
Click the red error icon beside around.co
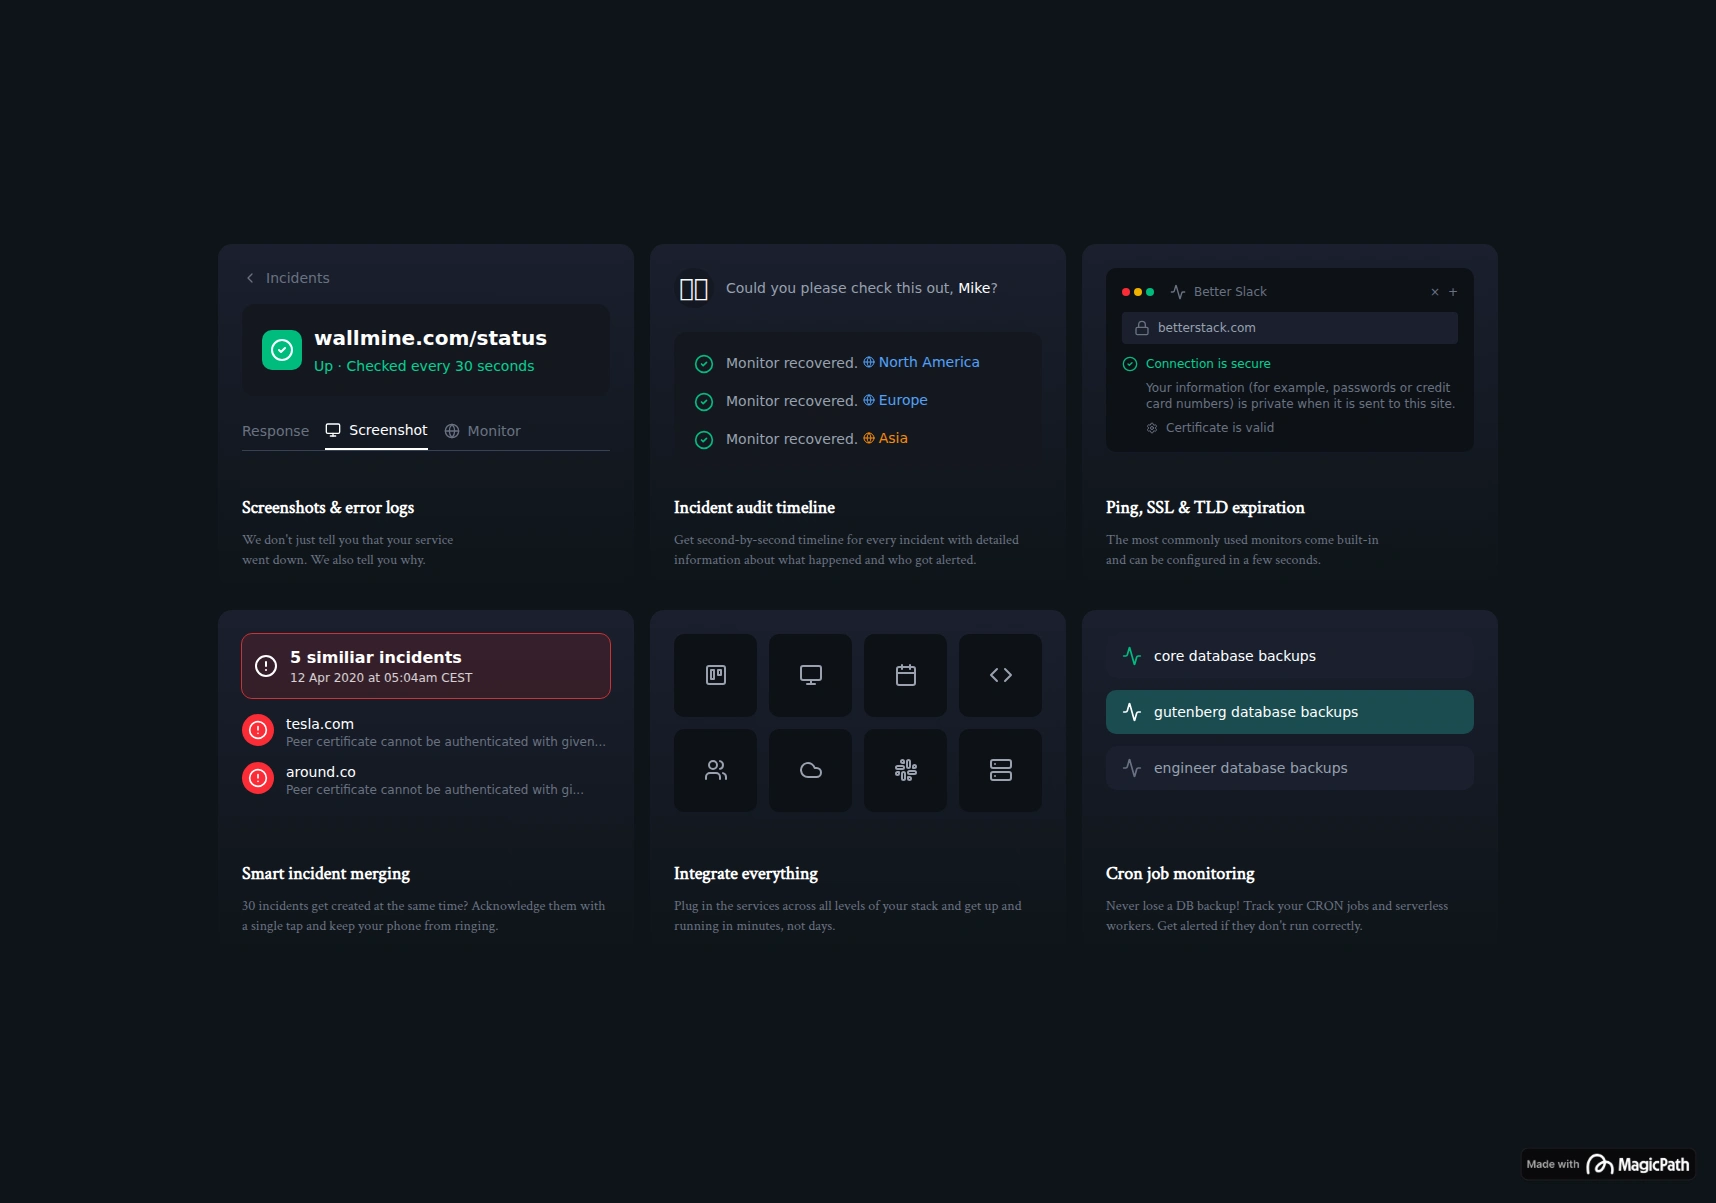coord(258,778)
